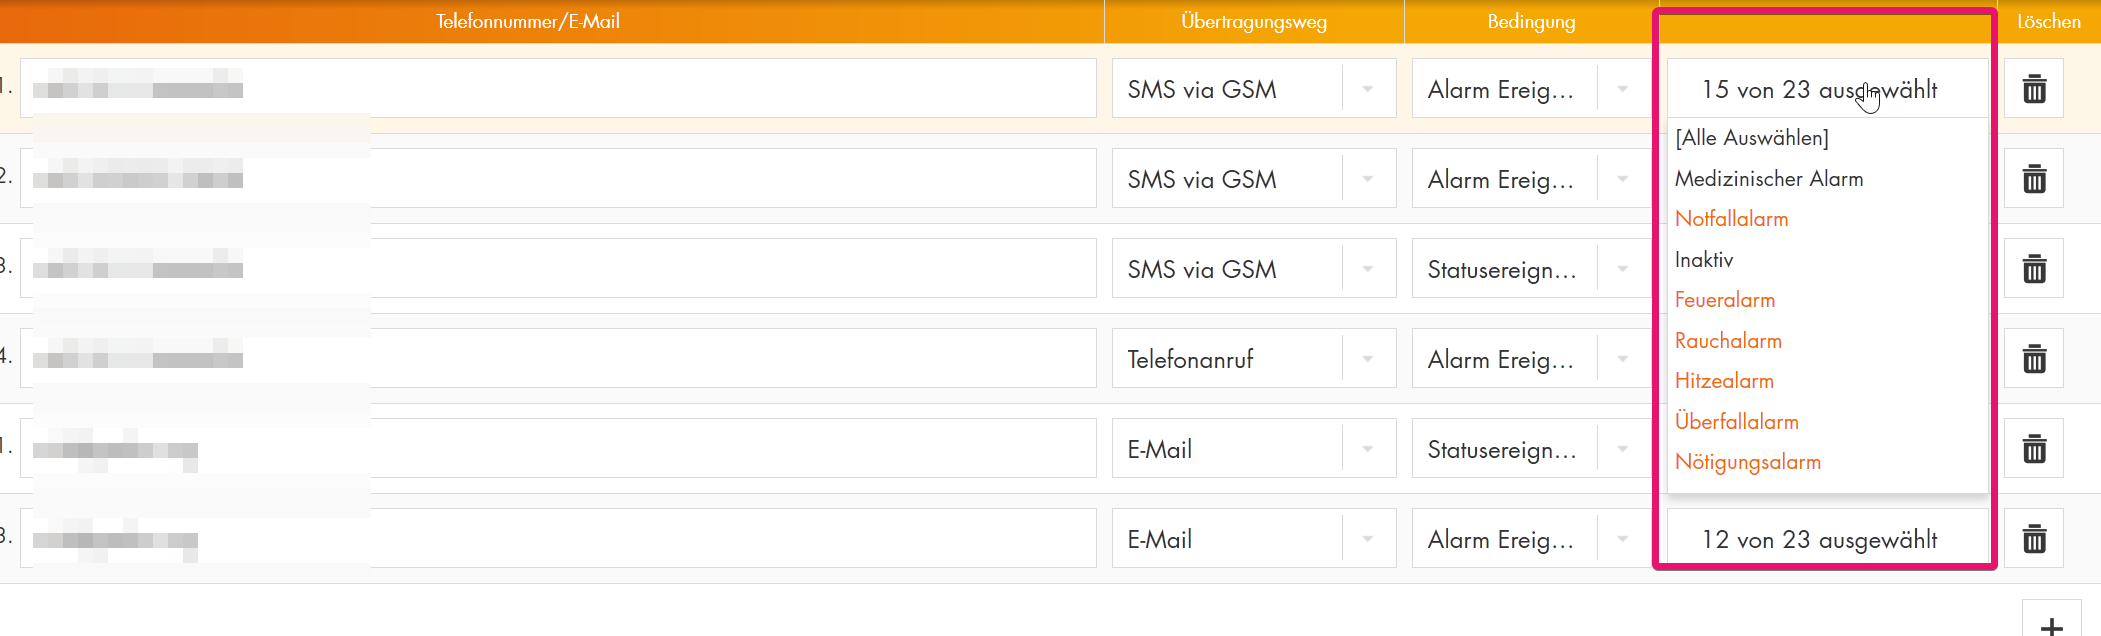The height and width of the screenshot is (636, 2101).
Task: Click the trash icon in the second row
Action: click(x=2034, y=179)
